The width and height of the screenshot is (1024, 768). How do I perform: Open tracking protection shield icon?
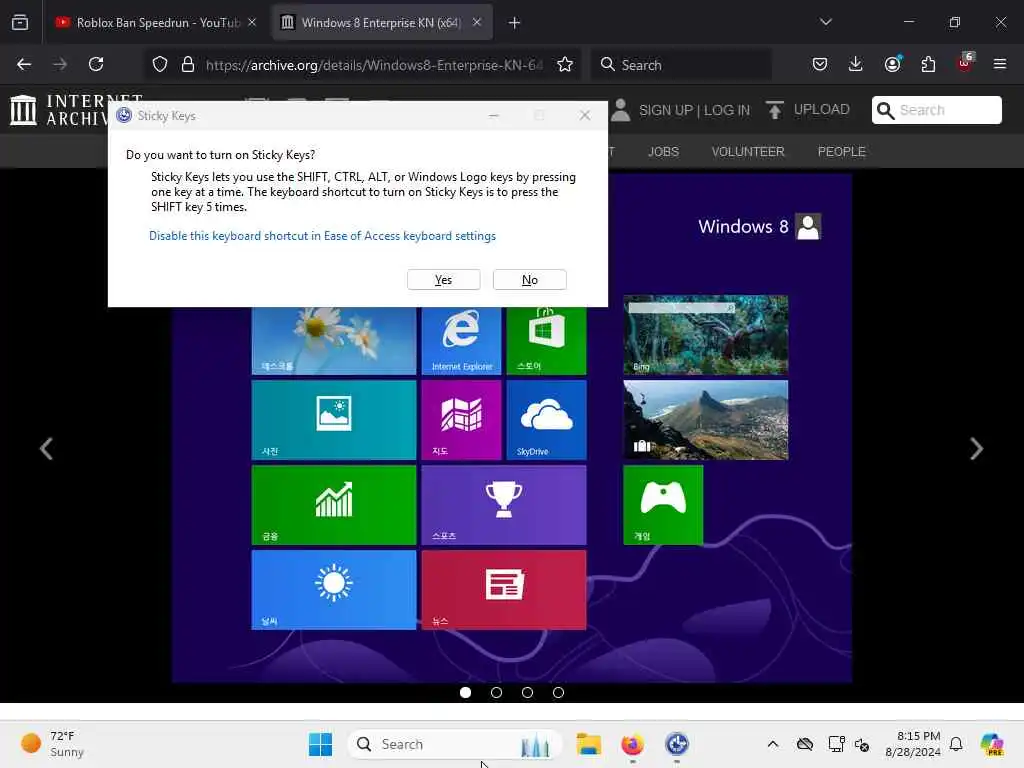click(x=160, y=64)
